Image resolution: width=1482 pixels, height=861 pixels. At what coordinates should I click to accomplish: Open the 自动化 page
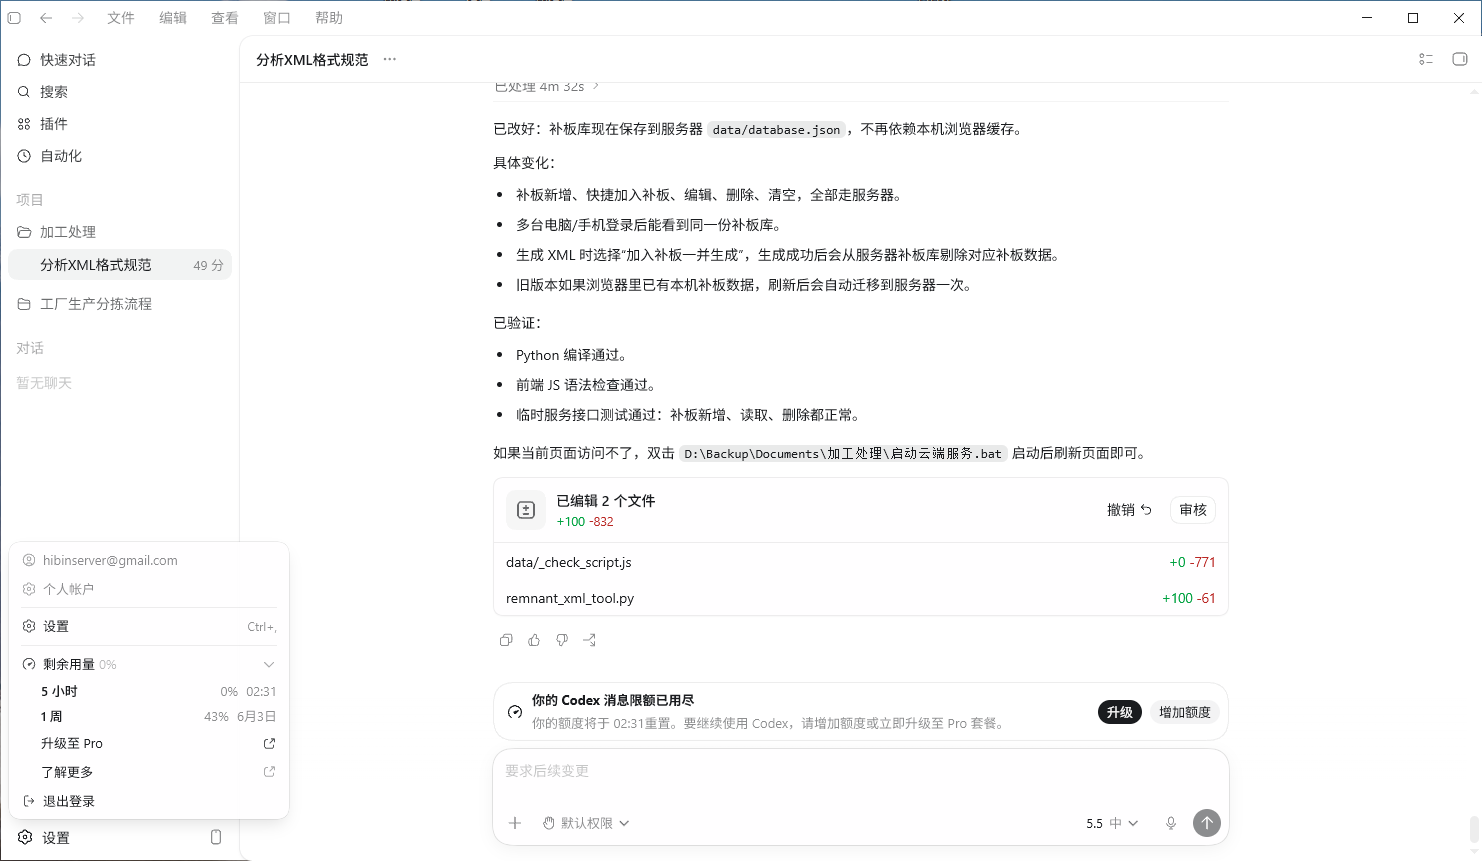pyautogui.click(x=120, y=156)
